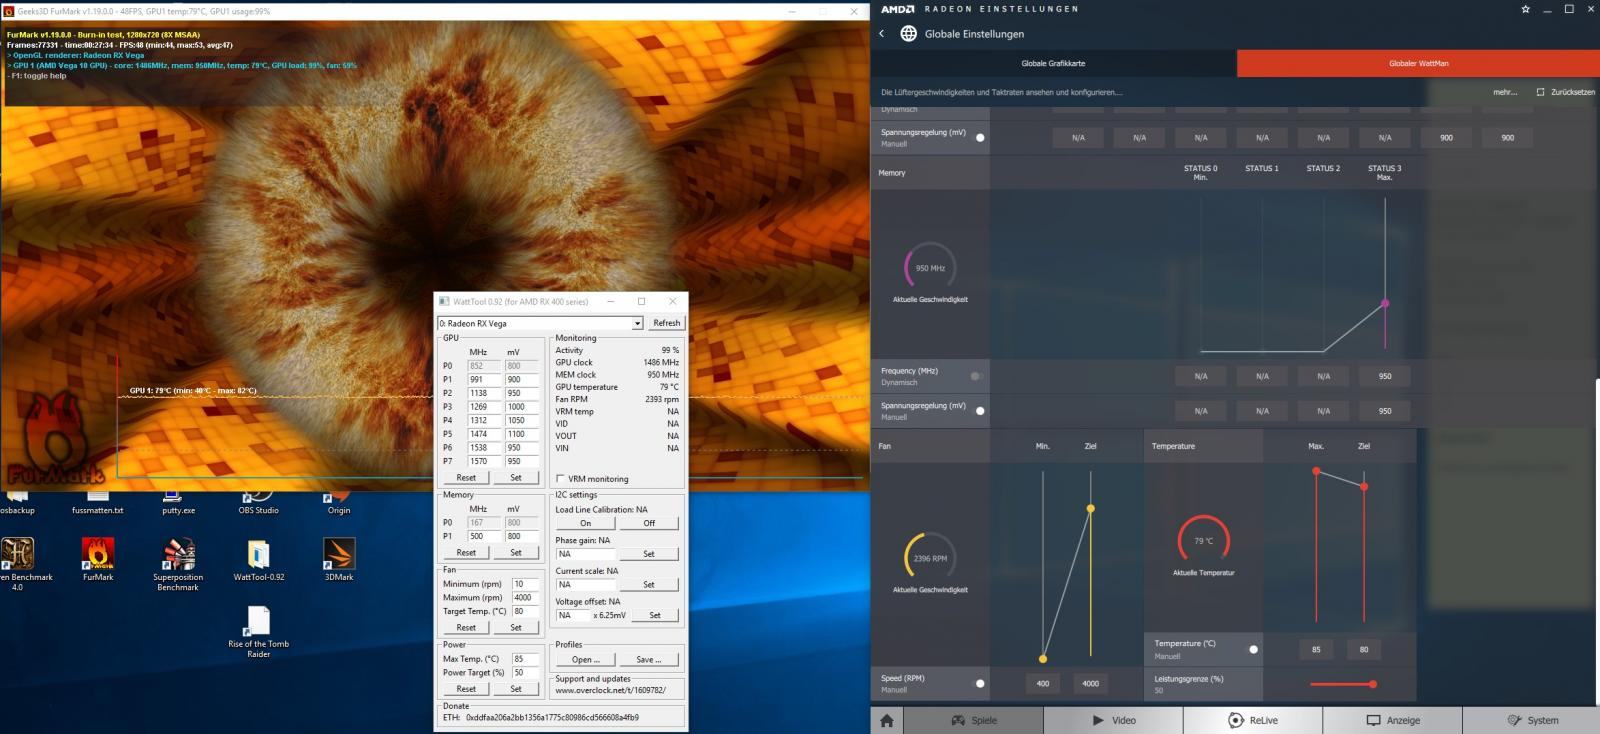
Task: Turn Load Line Calibration On
Action: [585, 524]
